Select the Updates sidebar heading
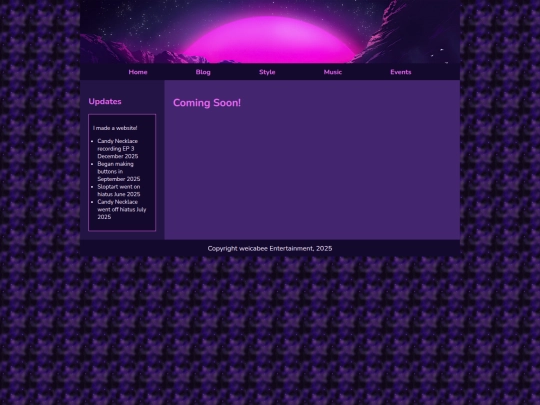The height and width of the screenshot is (405, 540). coord(105,102)
